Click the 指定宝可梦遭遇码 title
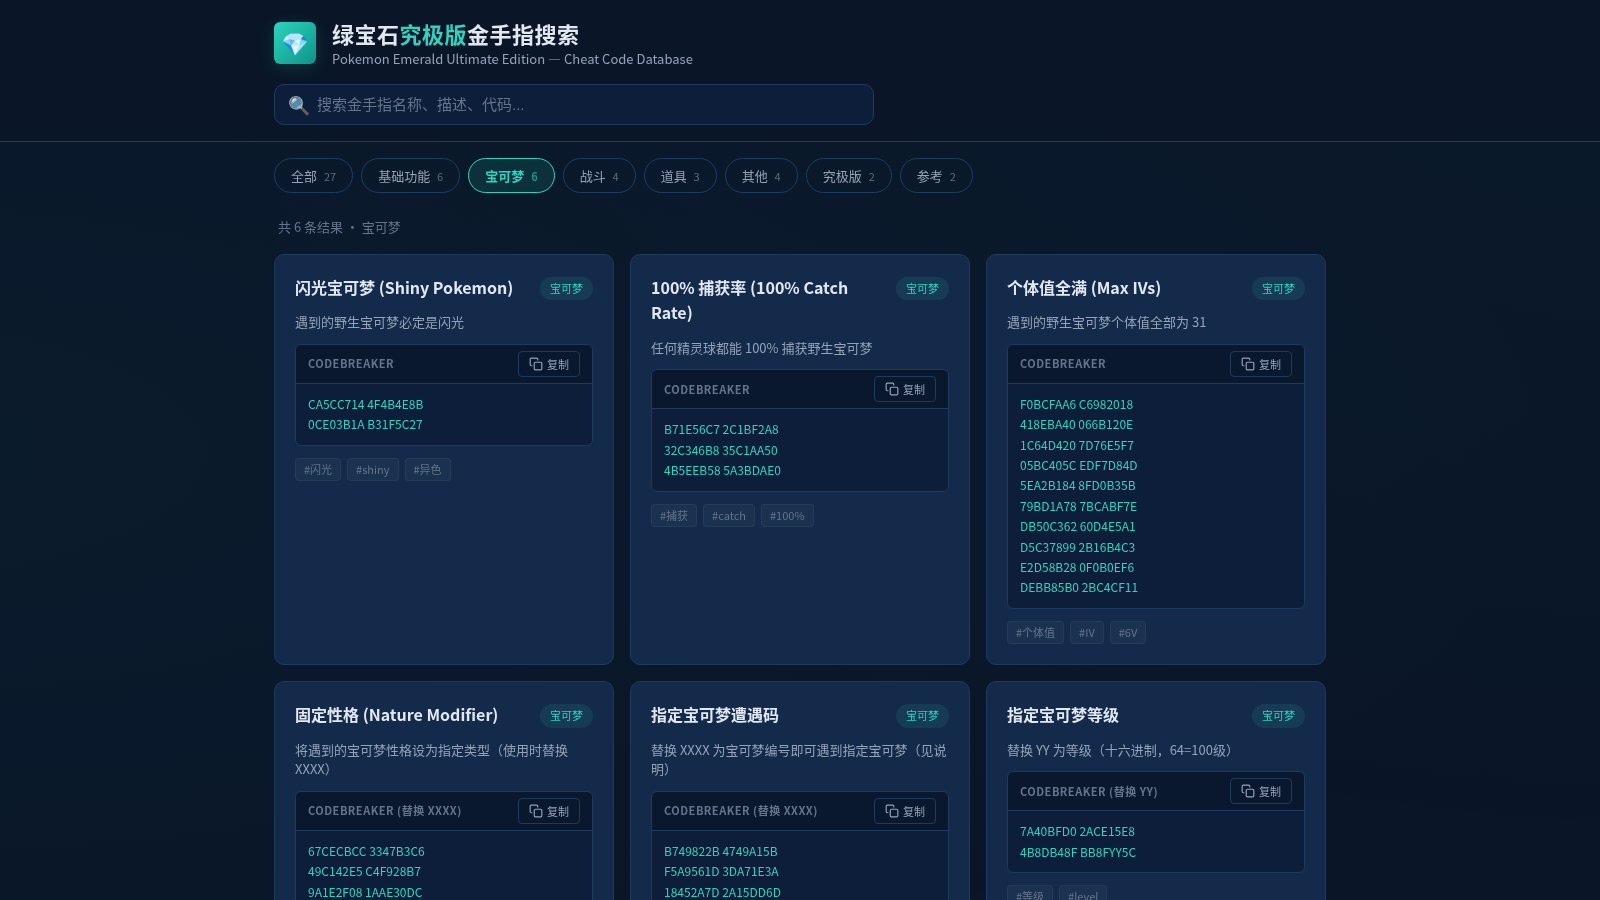This screenshot has width=1600, height=900. point(715,715)
